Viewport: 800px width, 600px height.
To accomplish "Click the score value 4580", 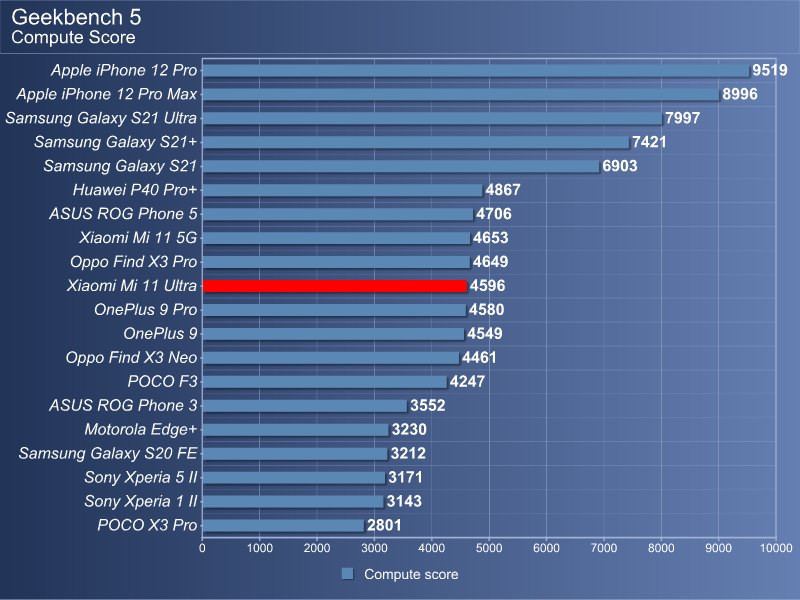I will tap(487, 310).
